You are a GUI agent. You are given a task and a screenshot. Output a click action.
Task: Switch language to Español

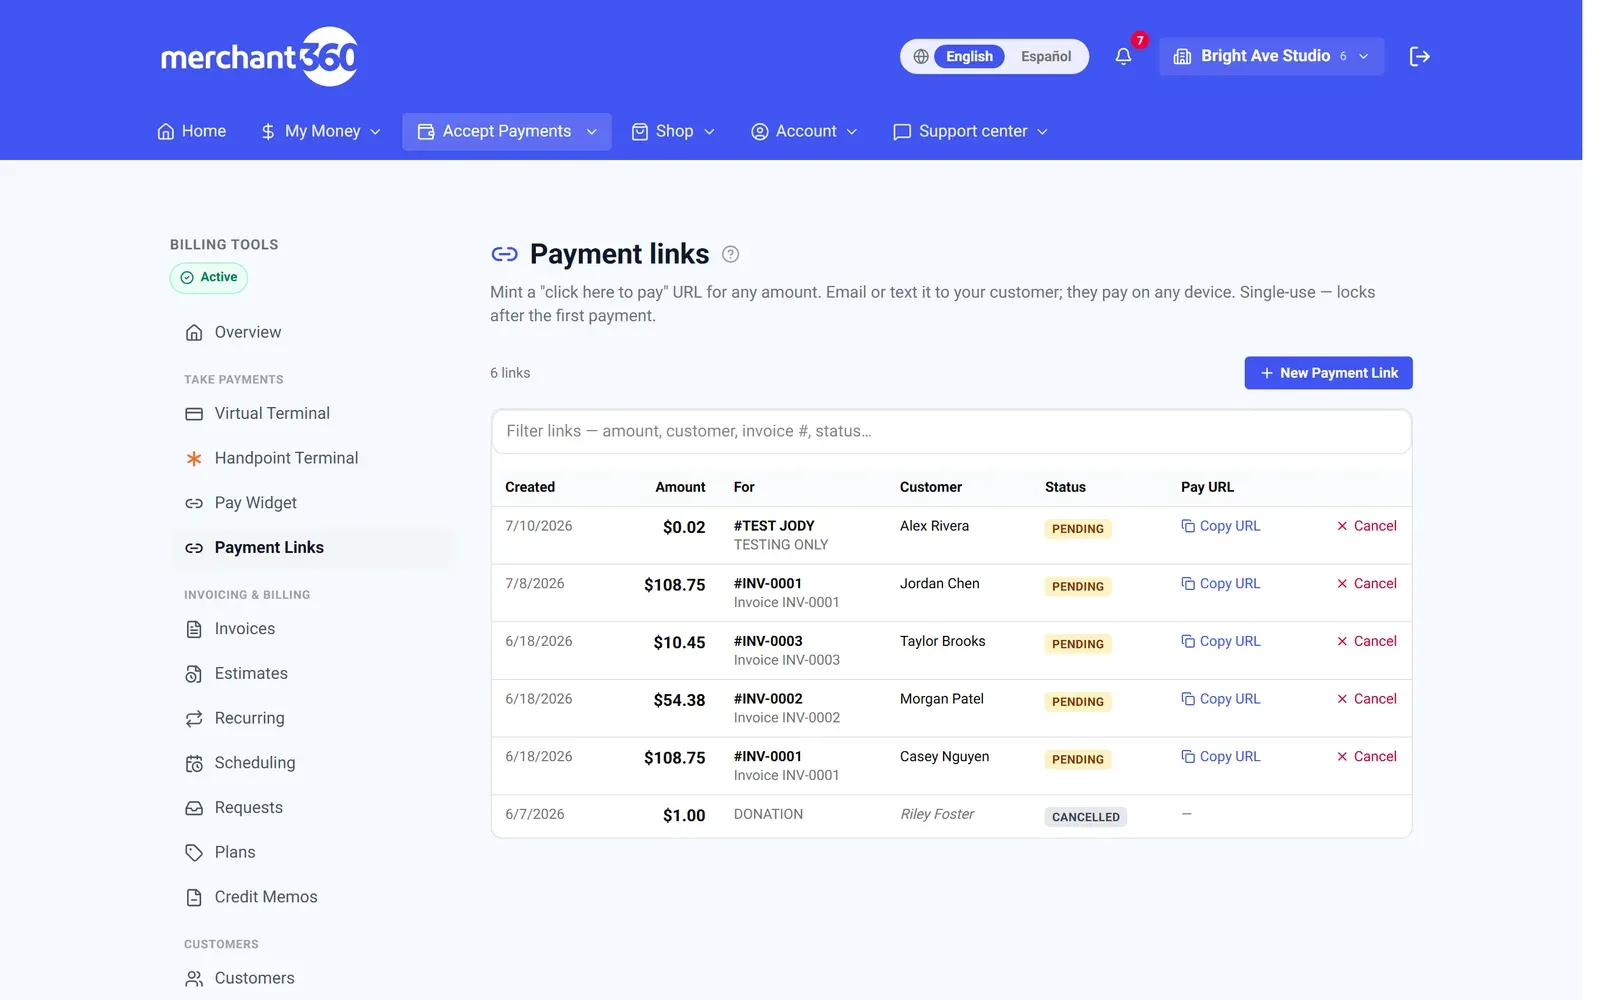tap(1046, 56)
